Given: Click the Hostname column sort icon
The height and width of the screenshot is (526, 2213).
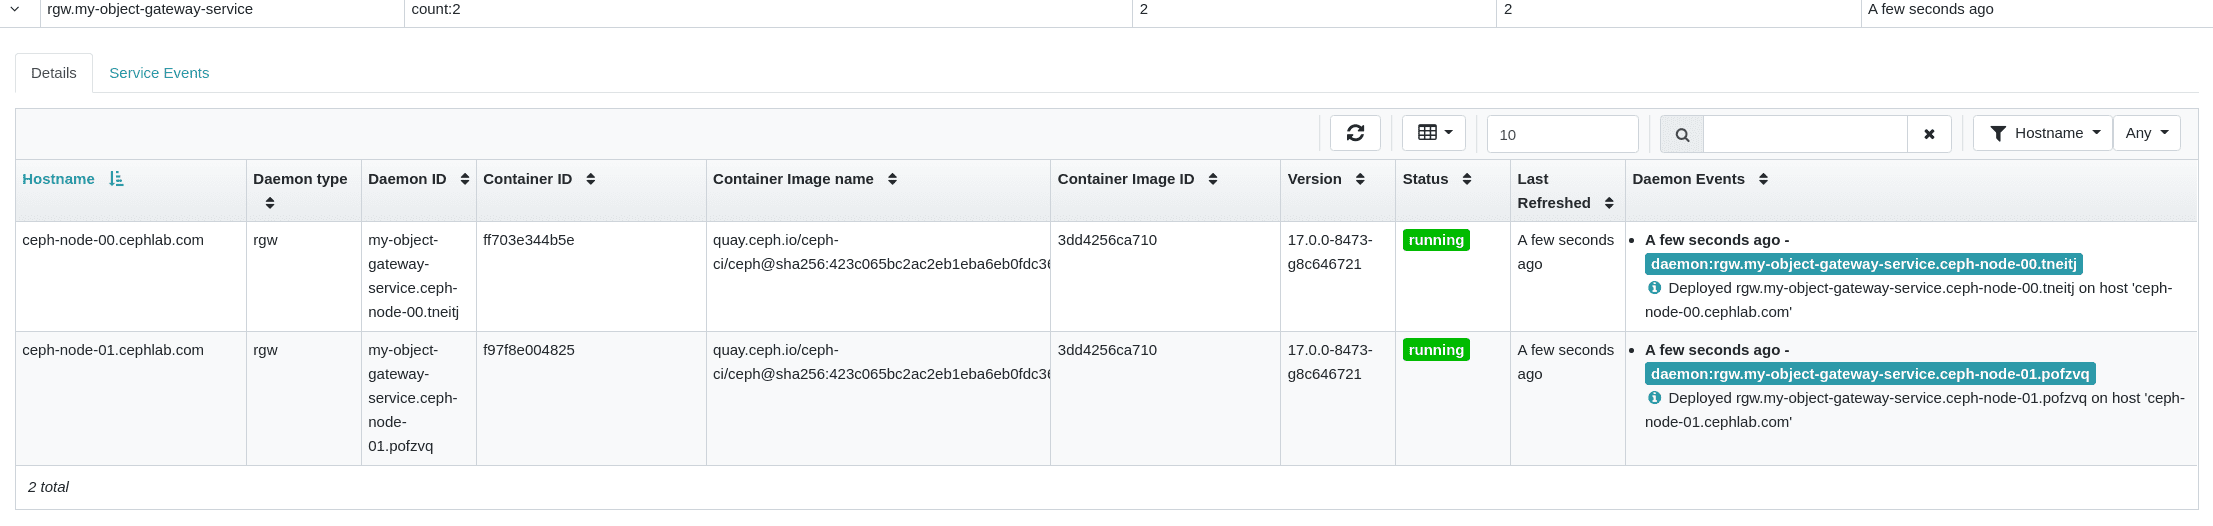Looking at the screenshot, I should tap(116, 179).
